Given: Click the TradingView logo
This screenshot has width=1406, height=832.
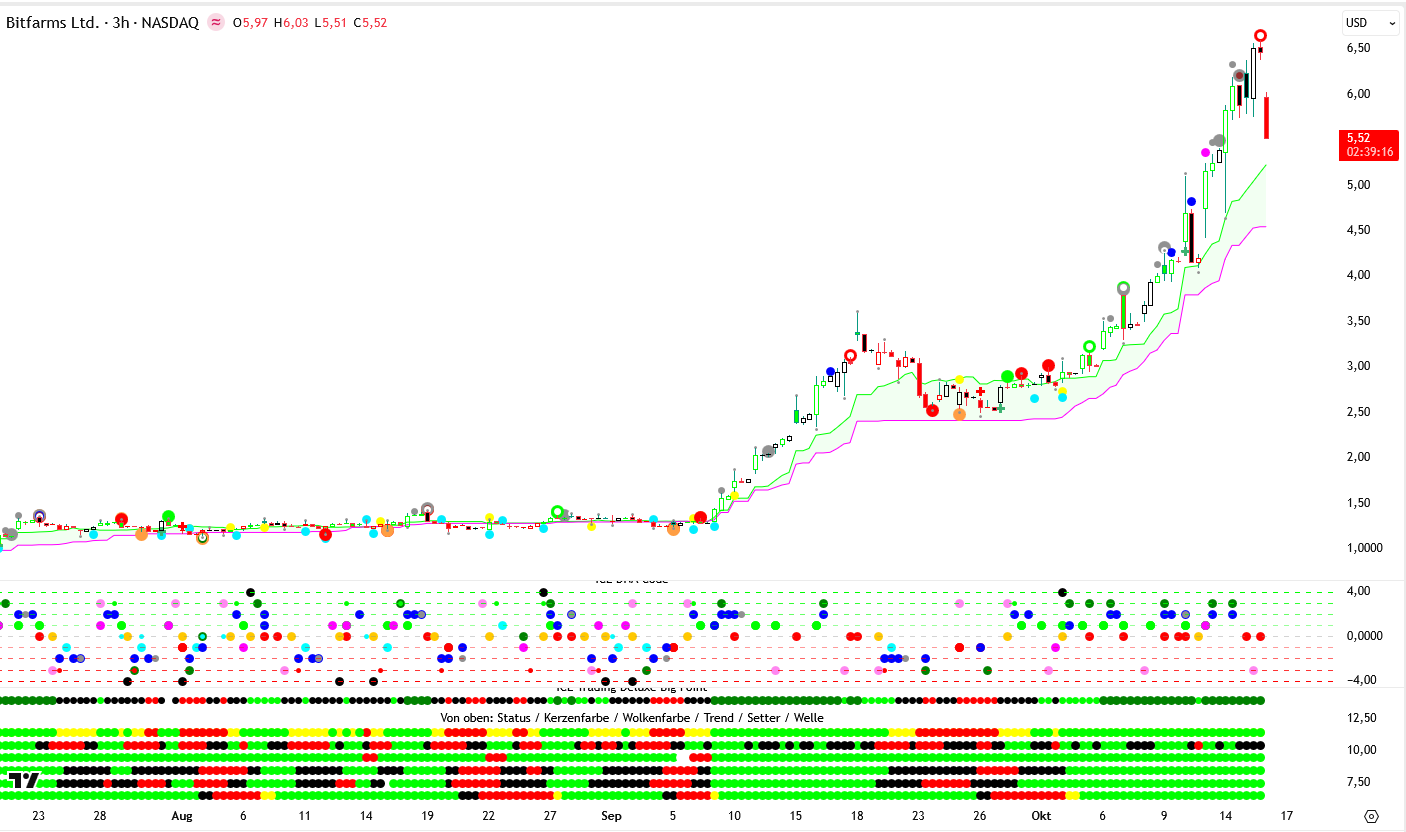Looking at the screenshot, I should click(x=24, y=780).
